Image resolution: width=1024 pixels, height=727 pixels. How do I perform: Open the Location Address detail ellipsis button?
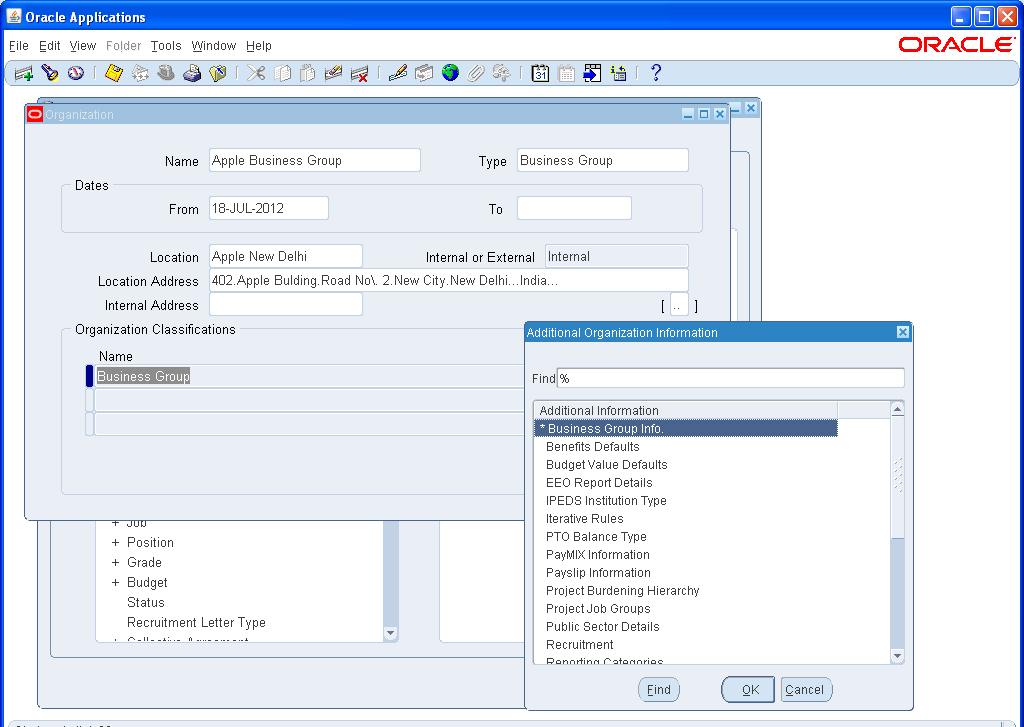click(681, 305)
